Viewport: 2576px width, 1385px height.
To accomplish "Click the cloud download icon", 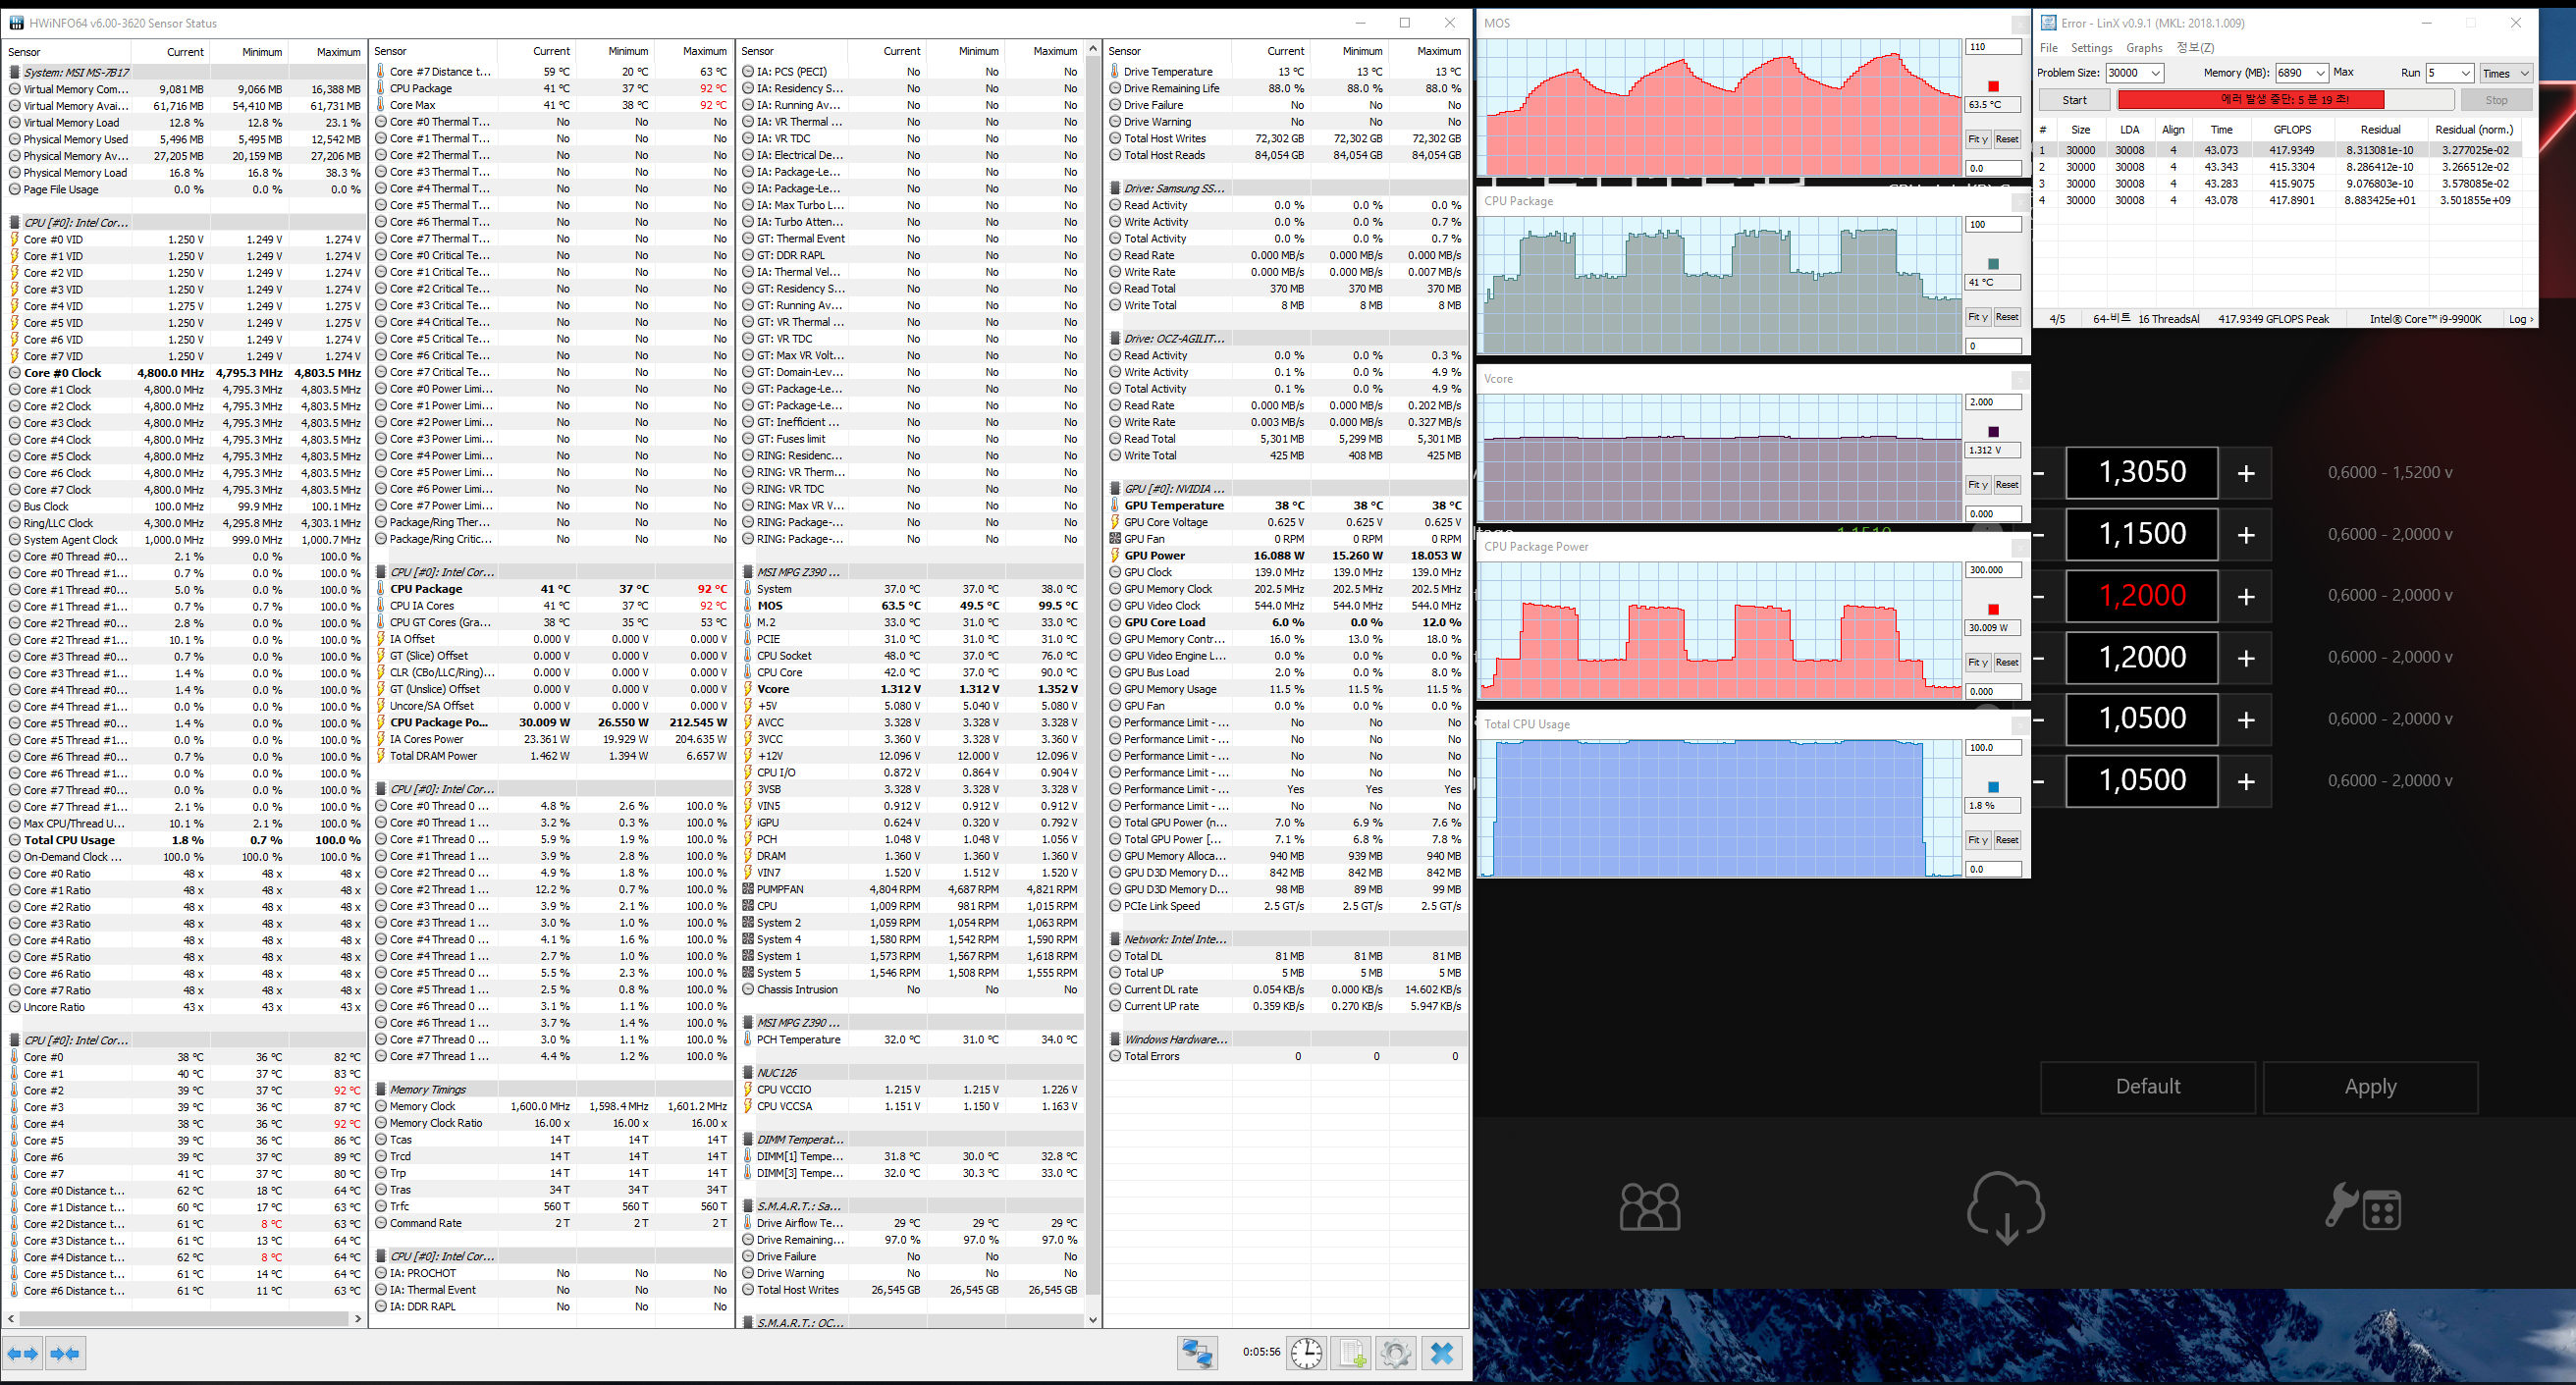I will pyautogui.click(x=2005, y=1207).
